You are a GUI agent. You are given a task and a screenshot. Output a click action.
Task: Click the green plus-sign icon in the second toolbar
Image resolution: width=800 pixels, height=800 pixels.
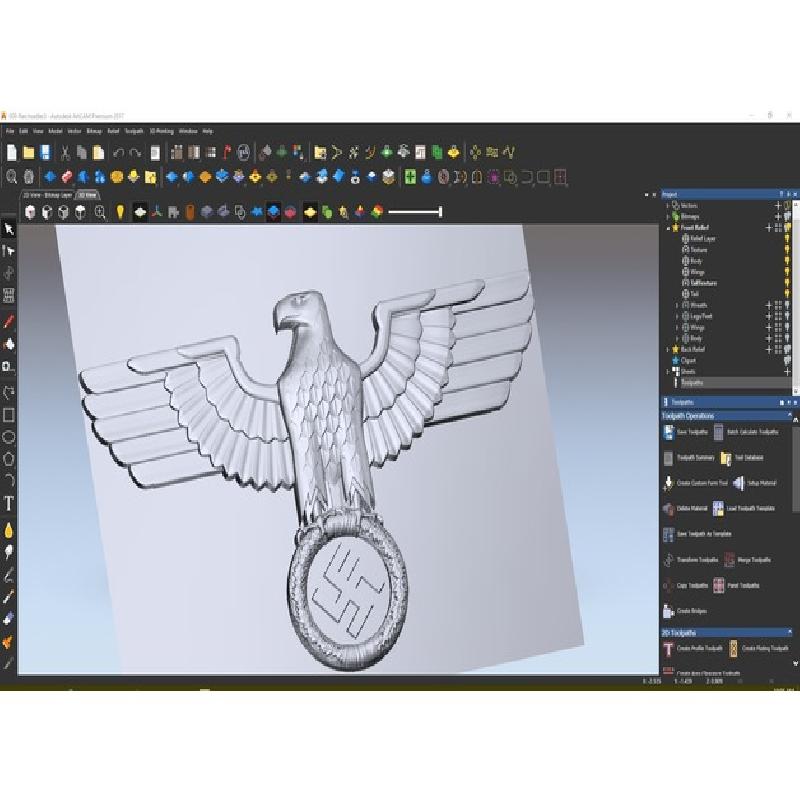pyautogui.click(x=410, y=177)
